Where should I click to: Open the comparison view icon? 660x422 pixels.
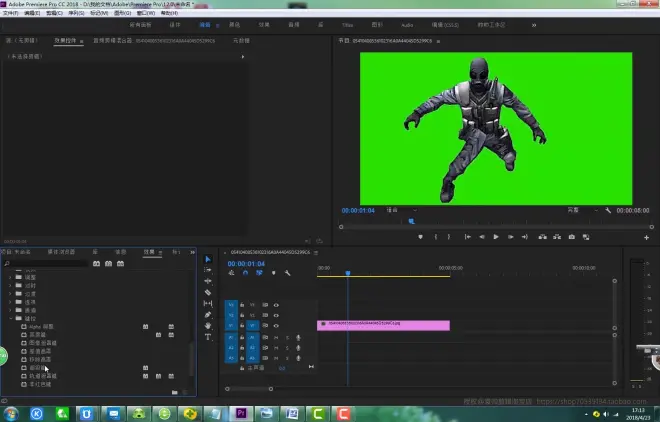coord(586,237)
